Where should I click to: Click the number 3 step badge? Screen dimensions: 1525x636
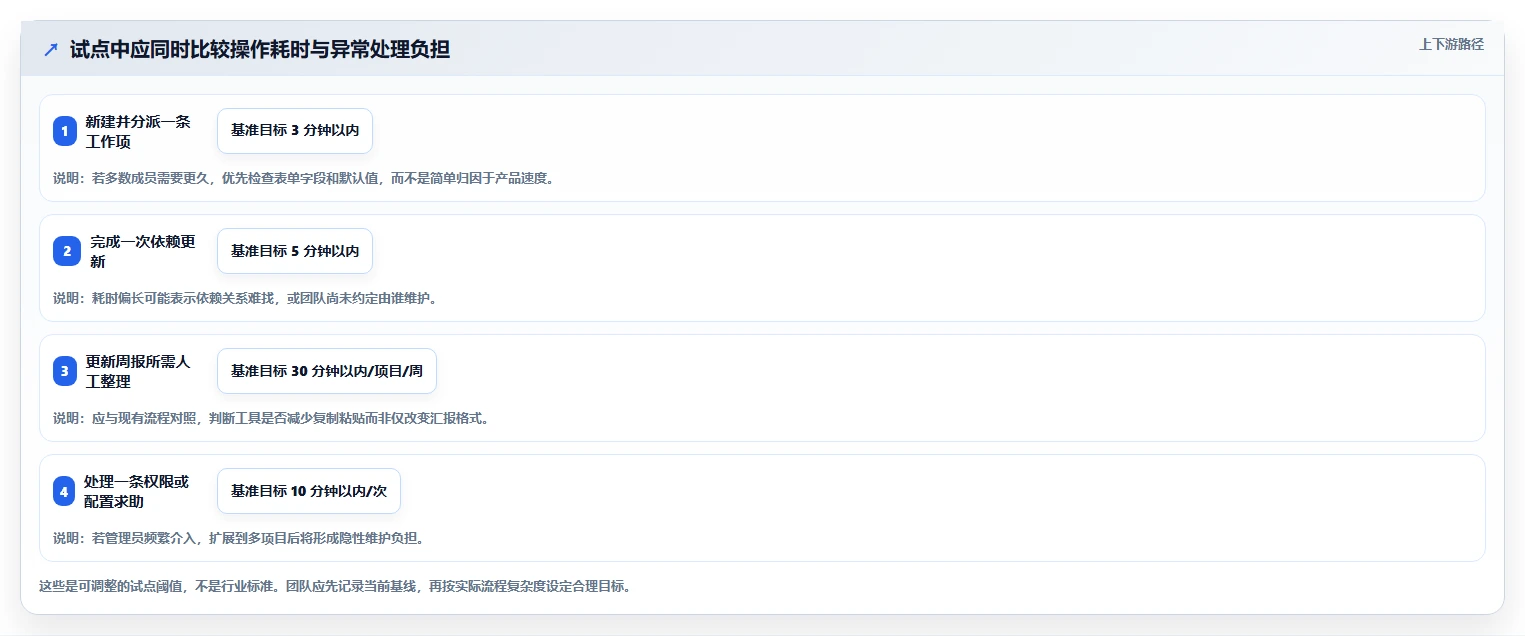pyautogui.click(x=65, y=371)
